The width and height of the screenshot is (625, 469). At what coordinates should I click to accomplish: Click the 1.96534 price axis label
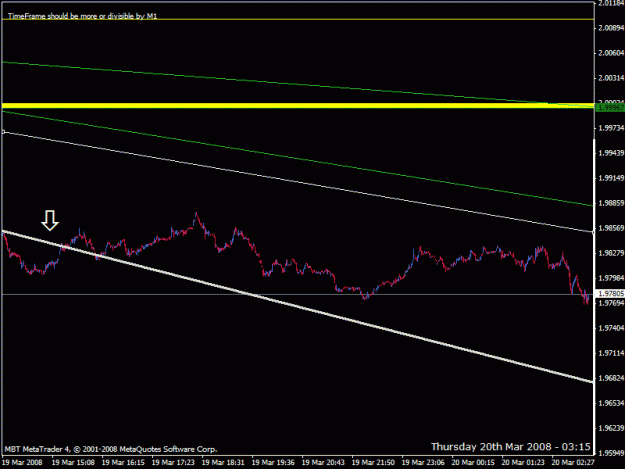click(x=611, y=403)
